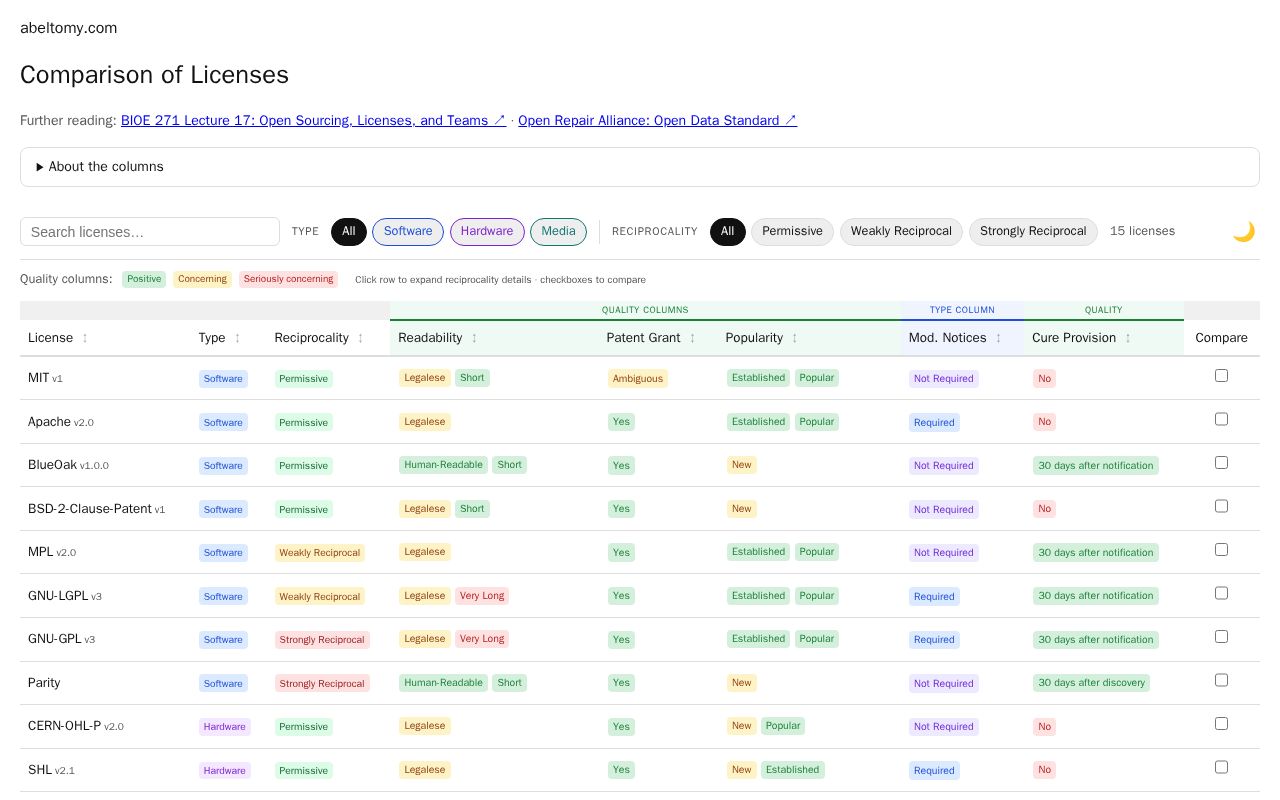Sort by Type column arrow icon
The width and height of the screenshot is (1280, 800).
tap(237, 338)
